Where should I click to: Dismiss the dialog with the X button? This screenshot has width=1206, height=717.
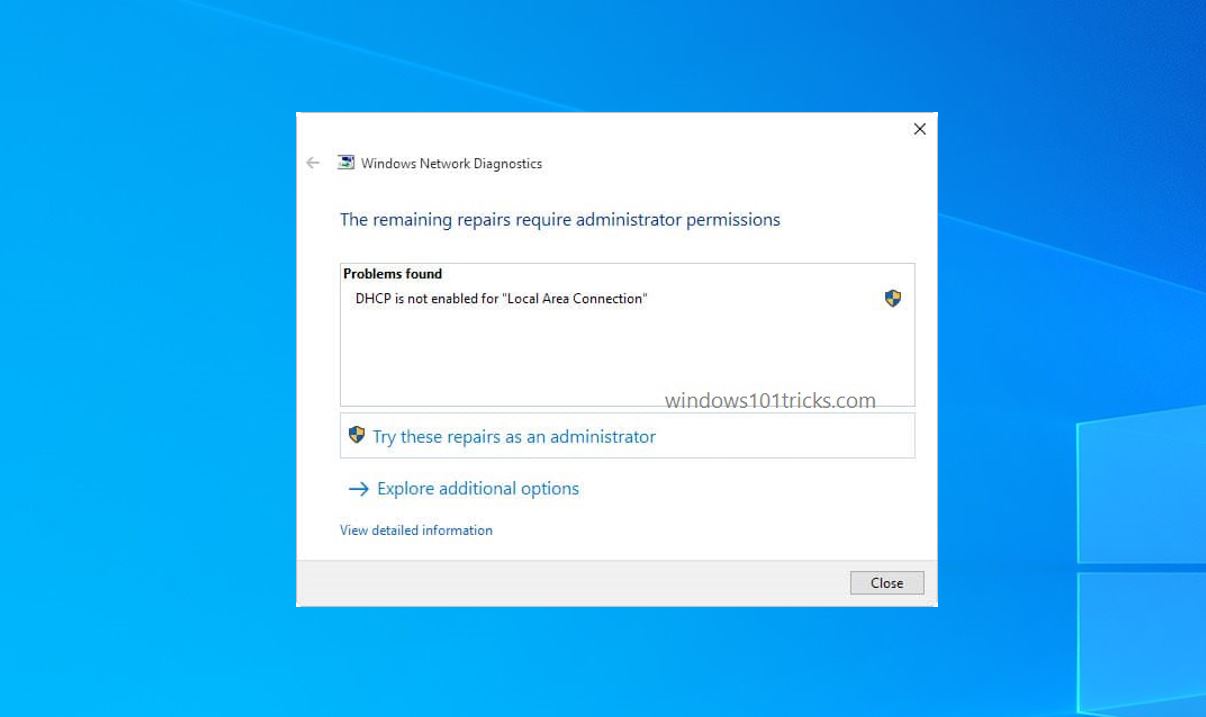pos(919,129)
